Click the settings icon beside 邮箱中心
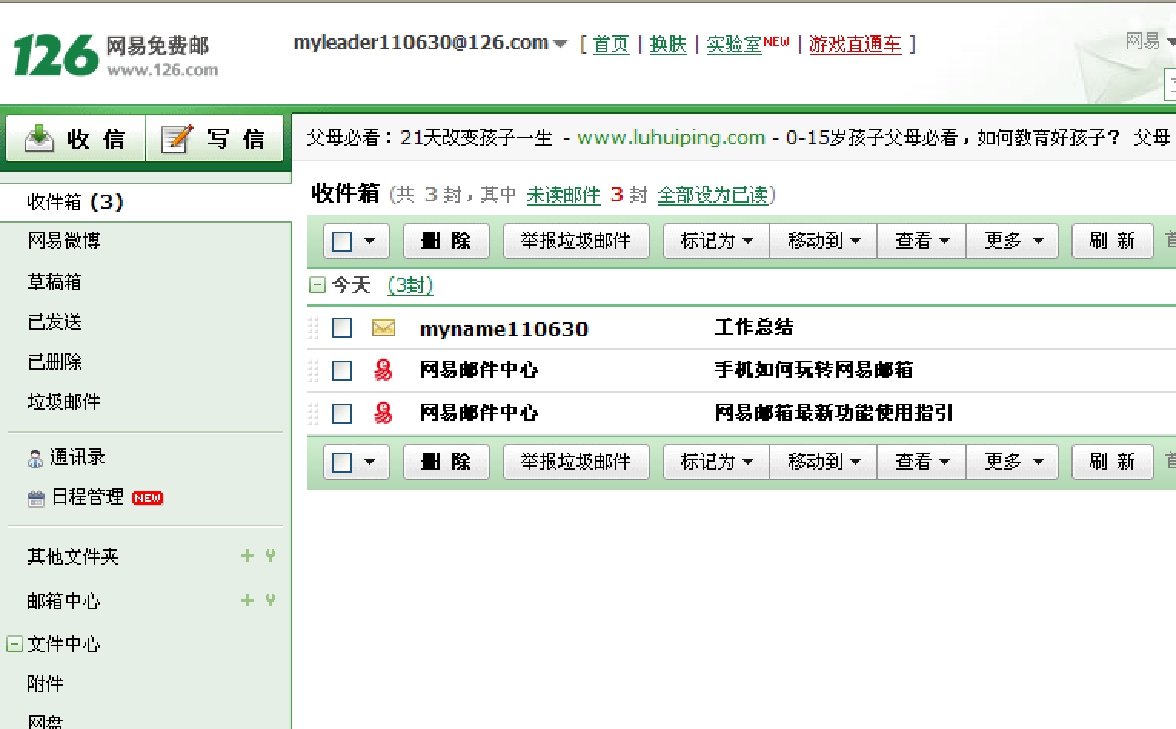This screenshot has width=1176, height=729. tap(271, 600)
